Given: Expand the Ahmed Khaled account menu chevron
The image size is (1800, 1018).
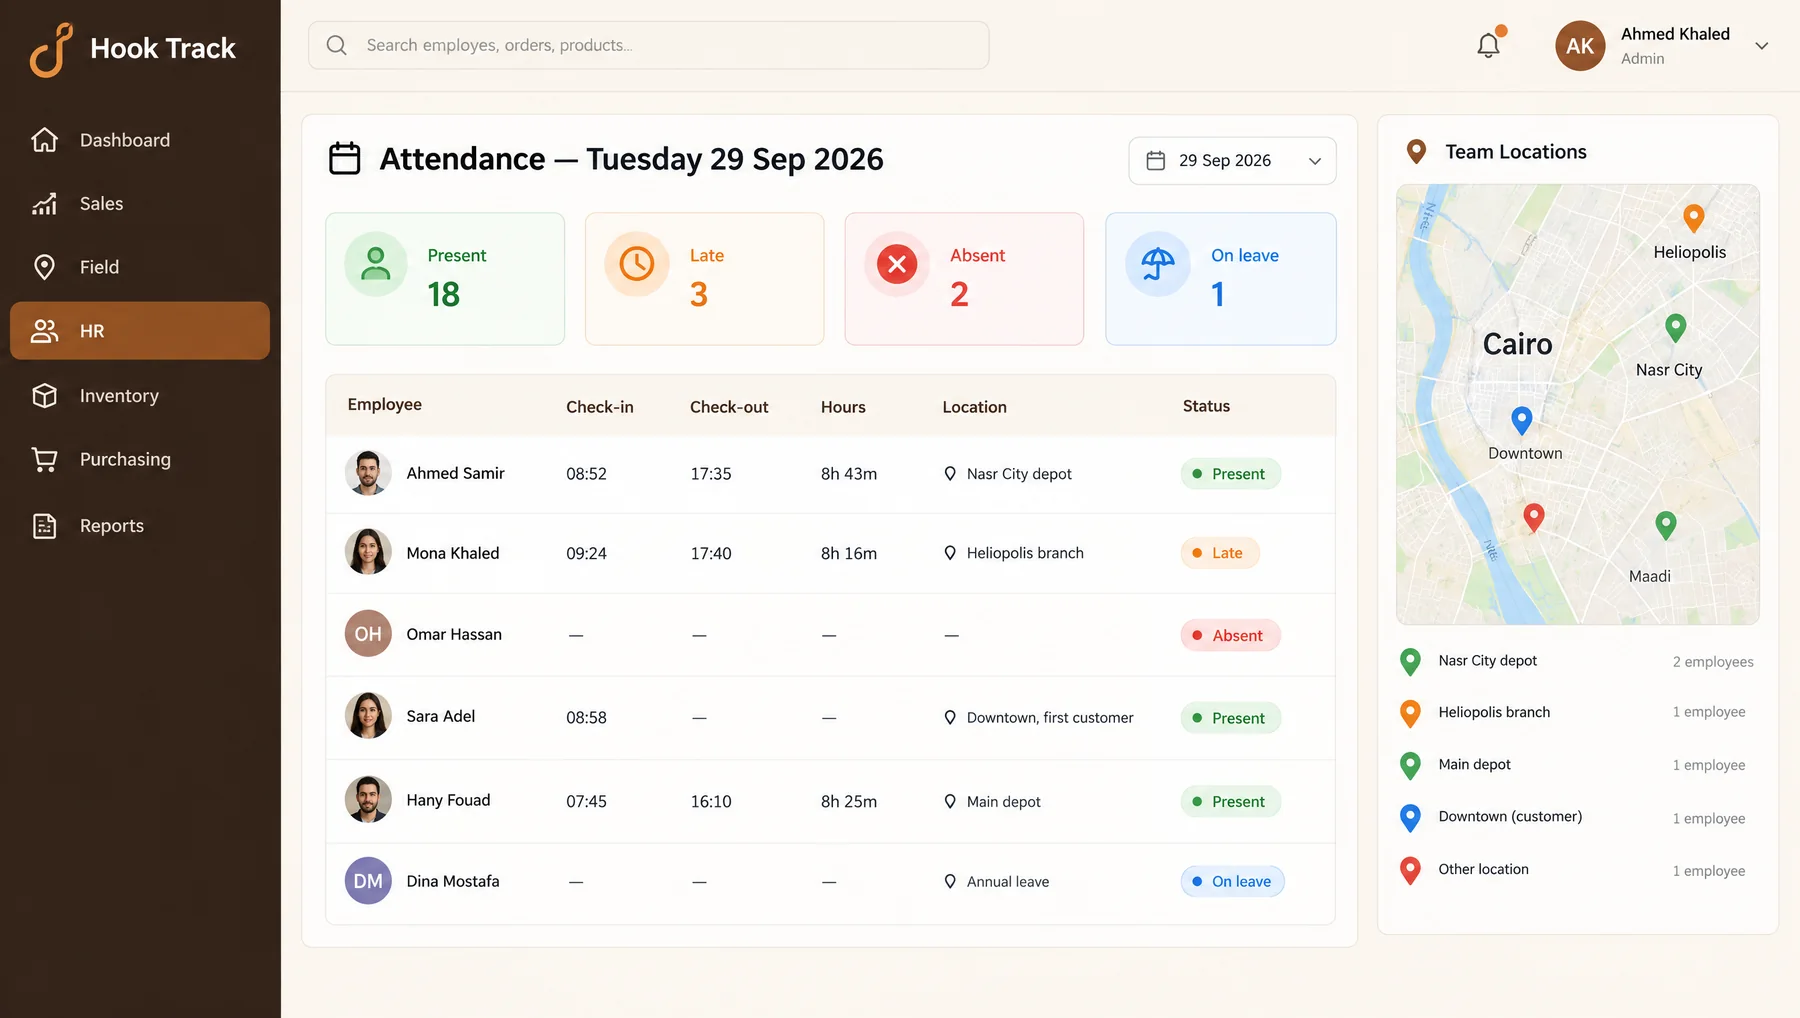Looking at the screenshot, I should click(1762, 46).
